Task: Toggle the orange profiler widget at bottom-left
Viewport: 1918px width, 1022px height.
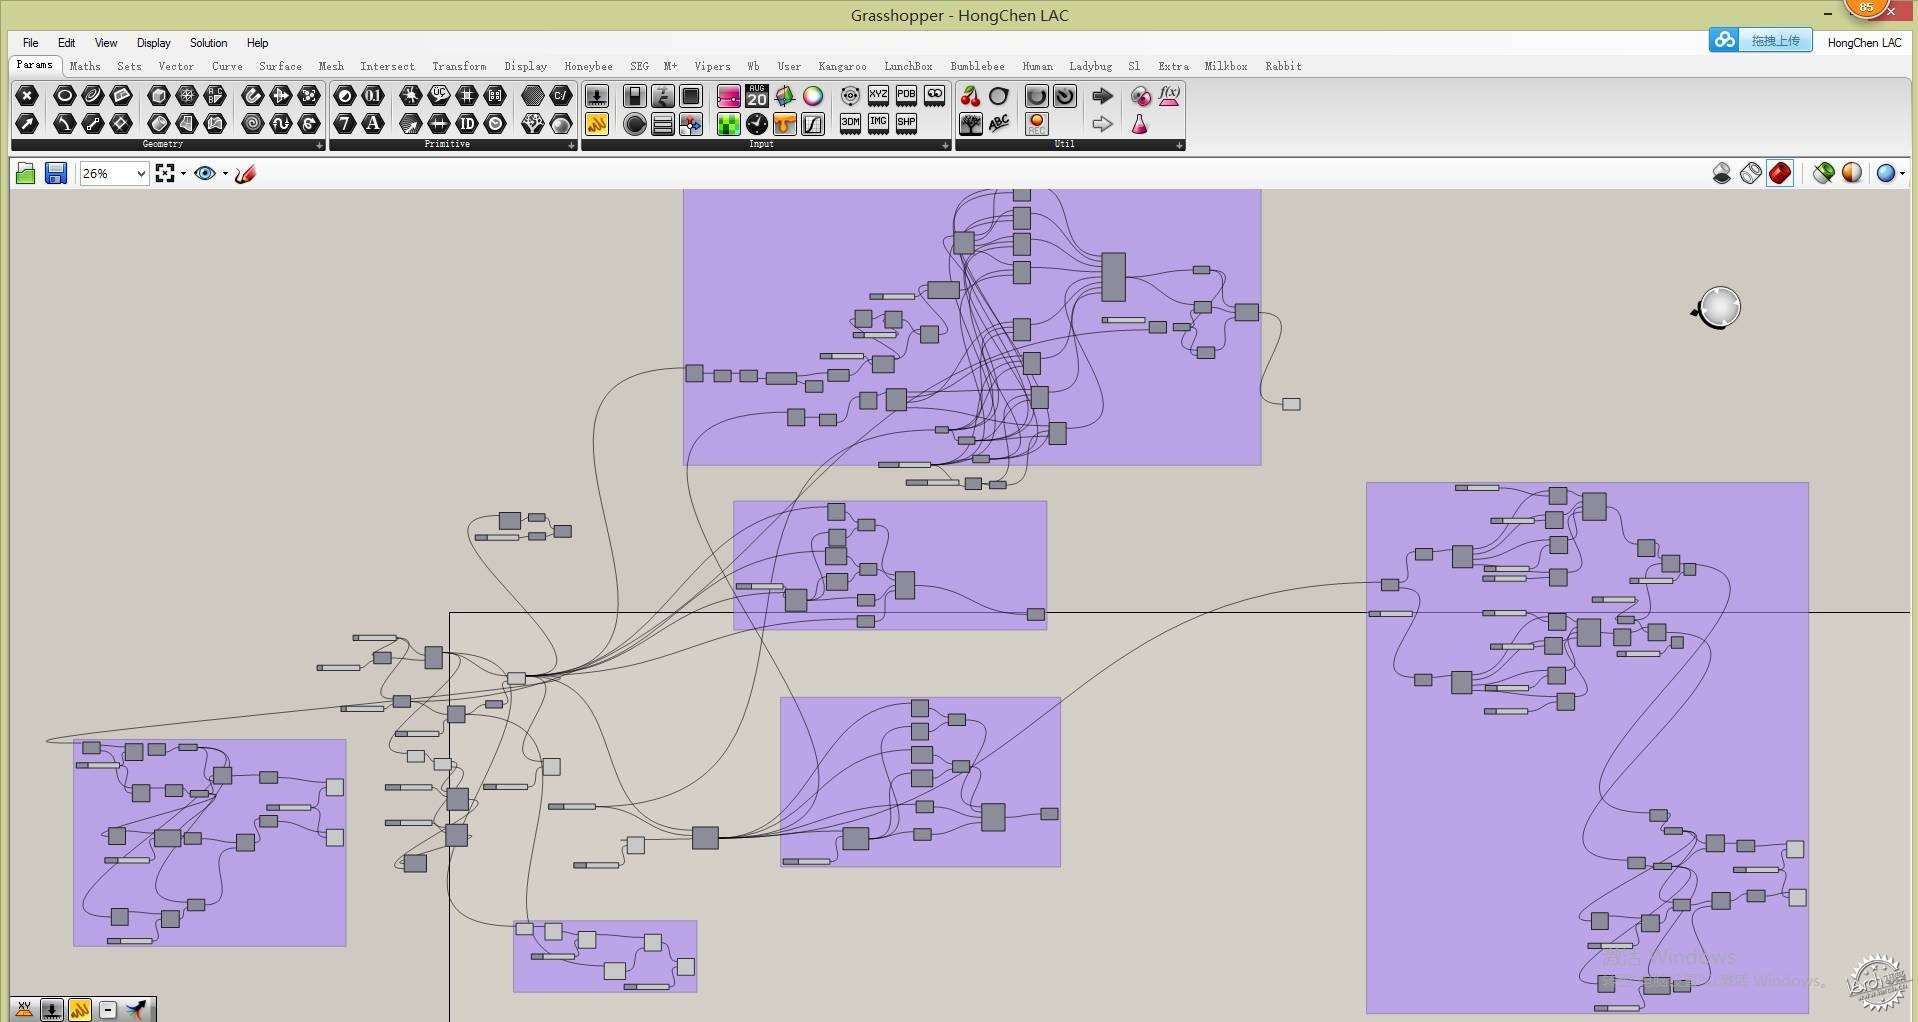Action: [80, 1010]
